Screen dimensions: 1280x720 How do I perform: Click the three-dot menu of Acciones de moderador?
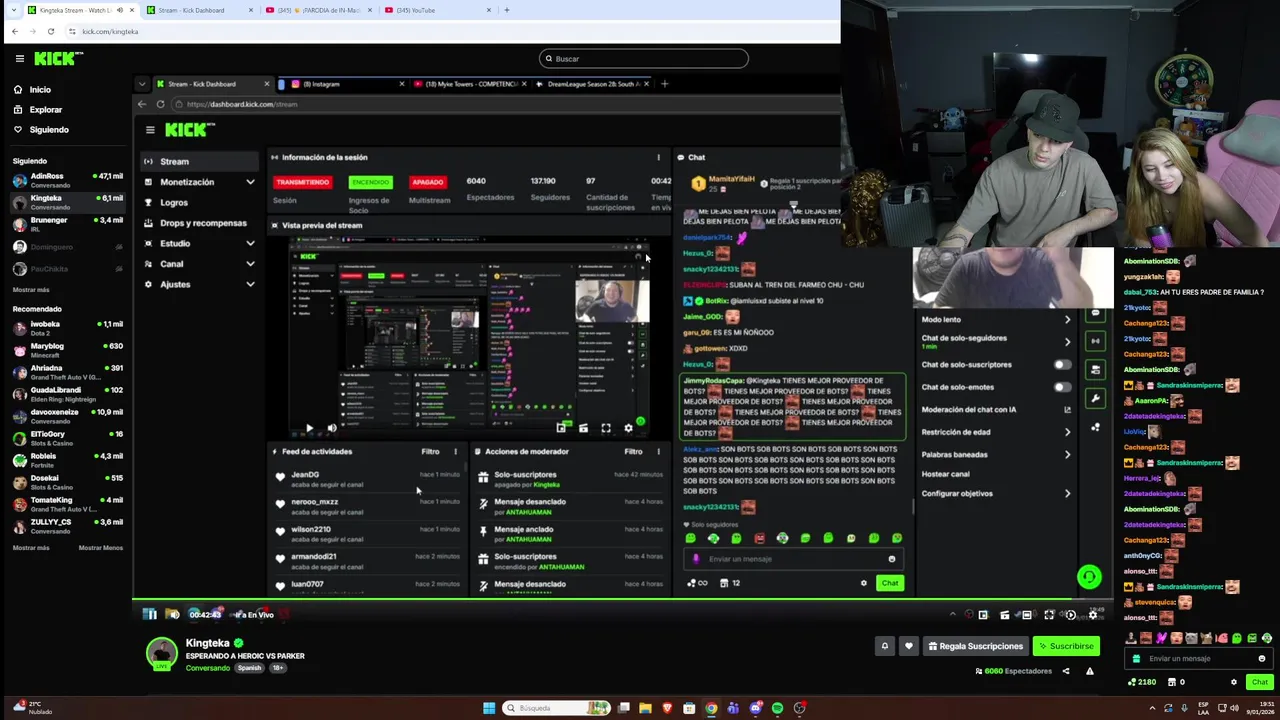[x=658, y=451]
